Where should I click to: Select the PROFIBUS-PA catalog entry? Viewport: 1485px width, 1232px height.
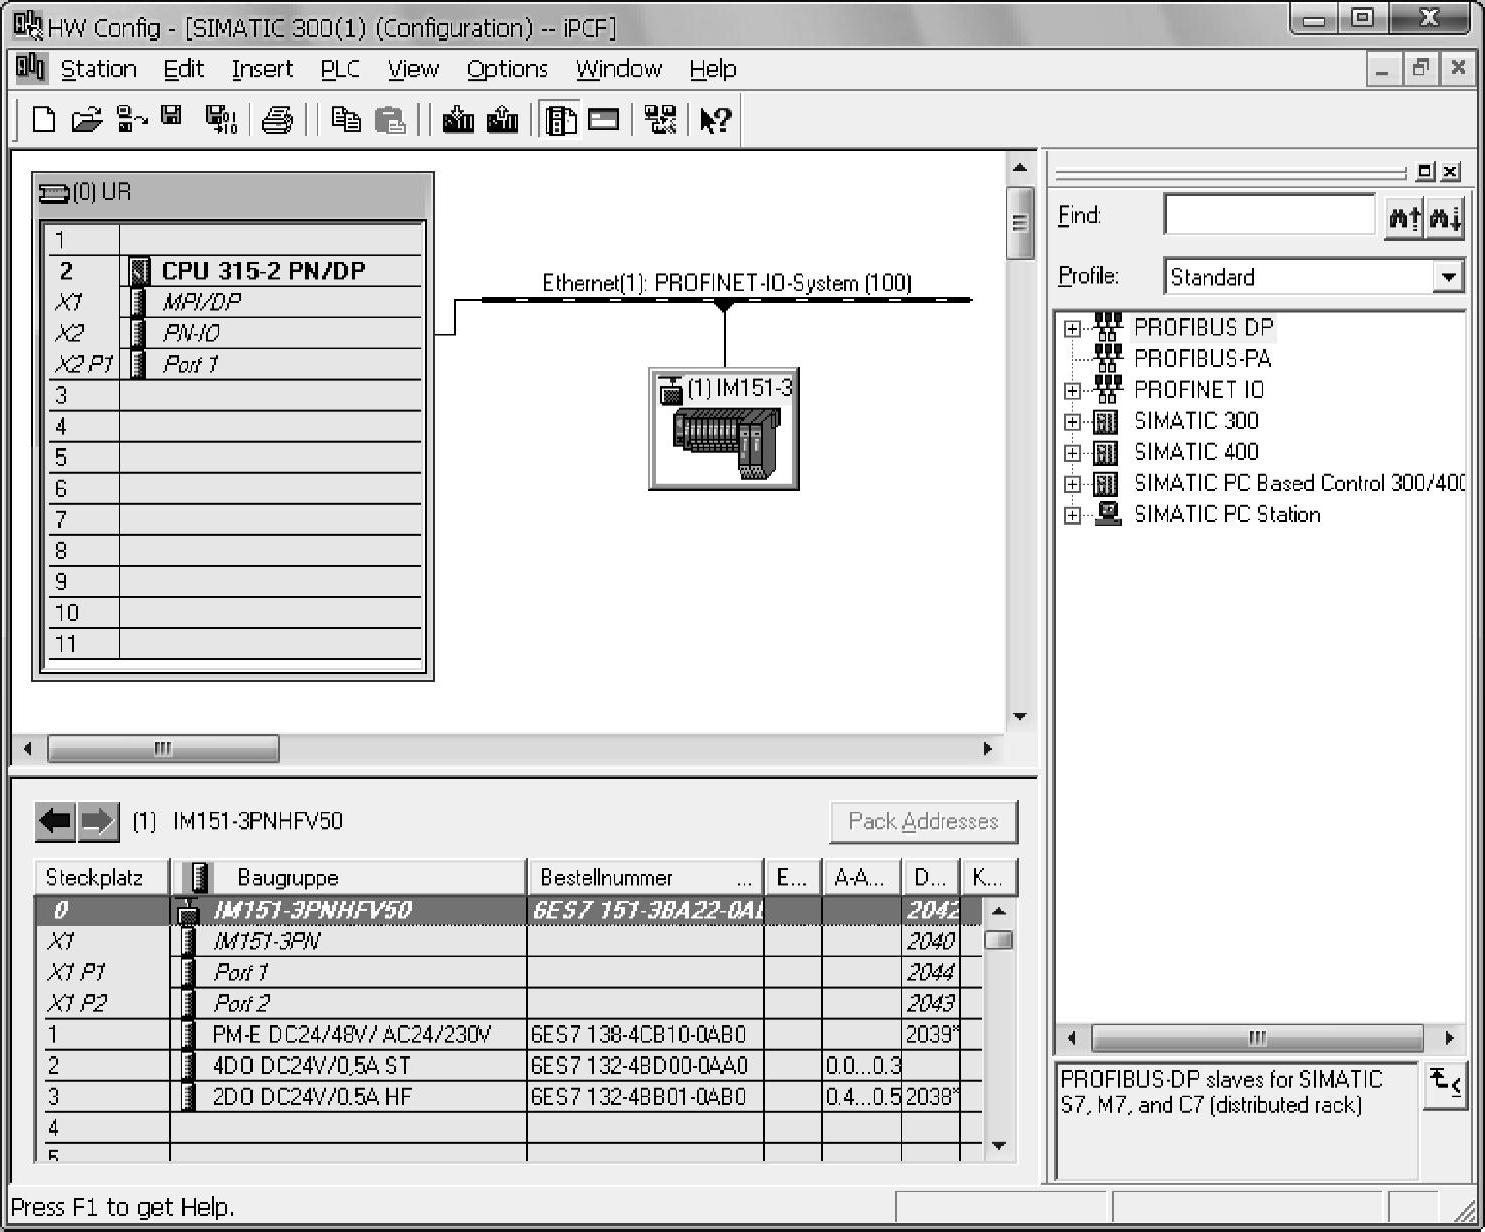(1202, 358)
